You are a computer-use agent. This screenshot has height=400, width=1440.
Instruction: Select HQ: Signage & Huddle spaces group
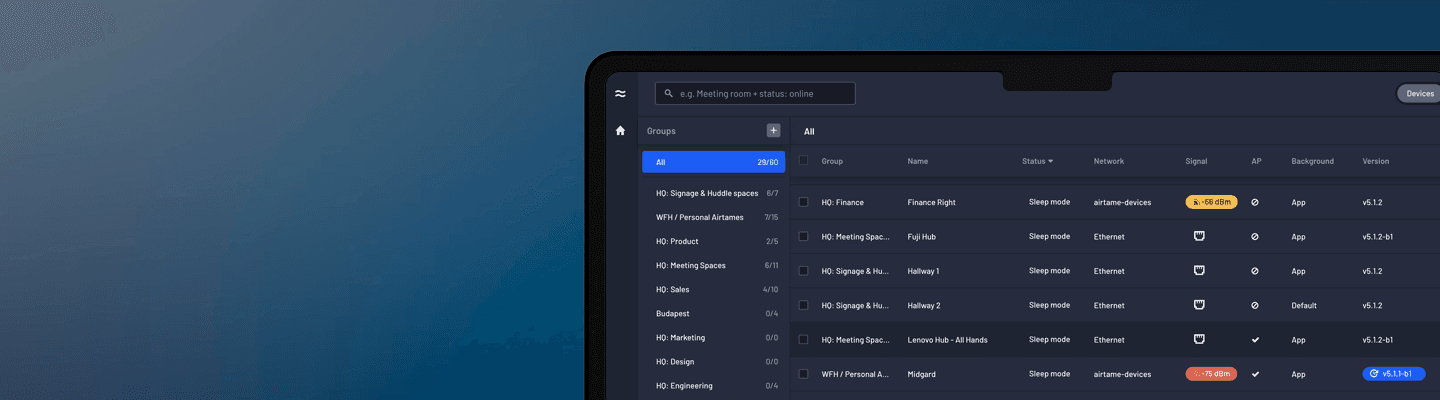pyautogui.click(x=713, y=193)
